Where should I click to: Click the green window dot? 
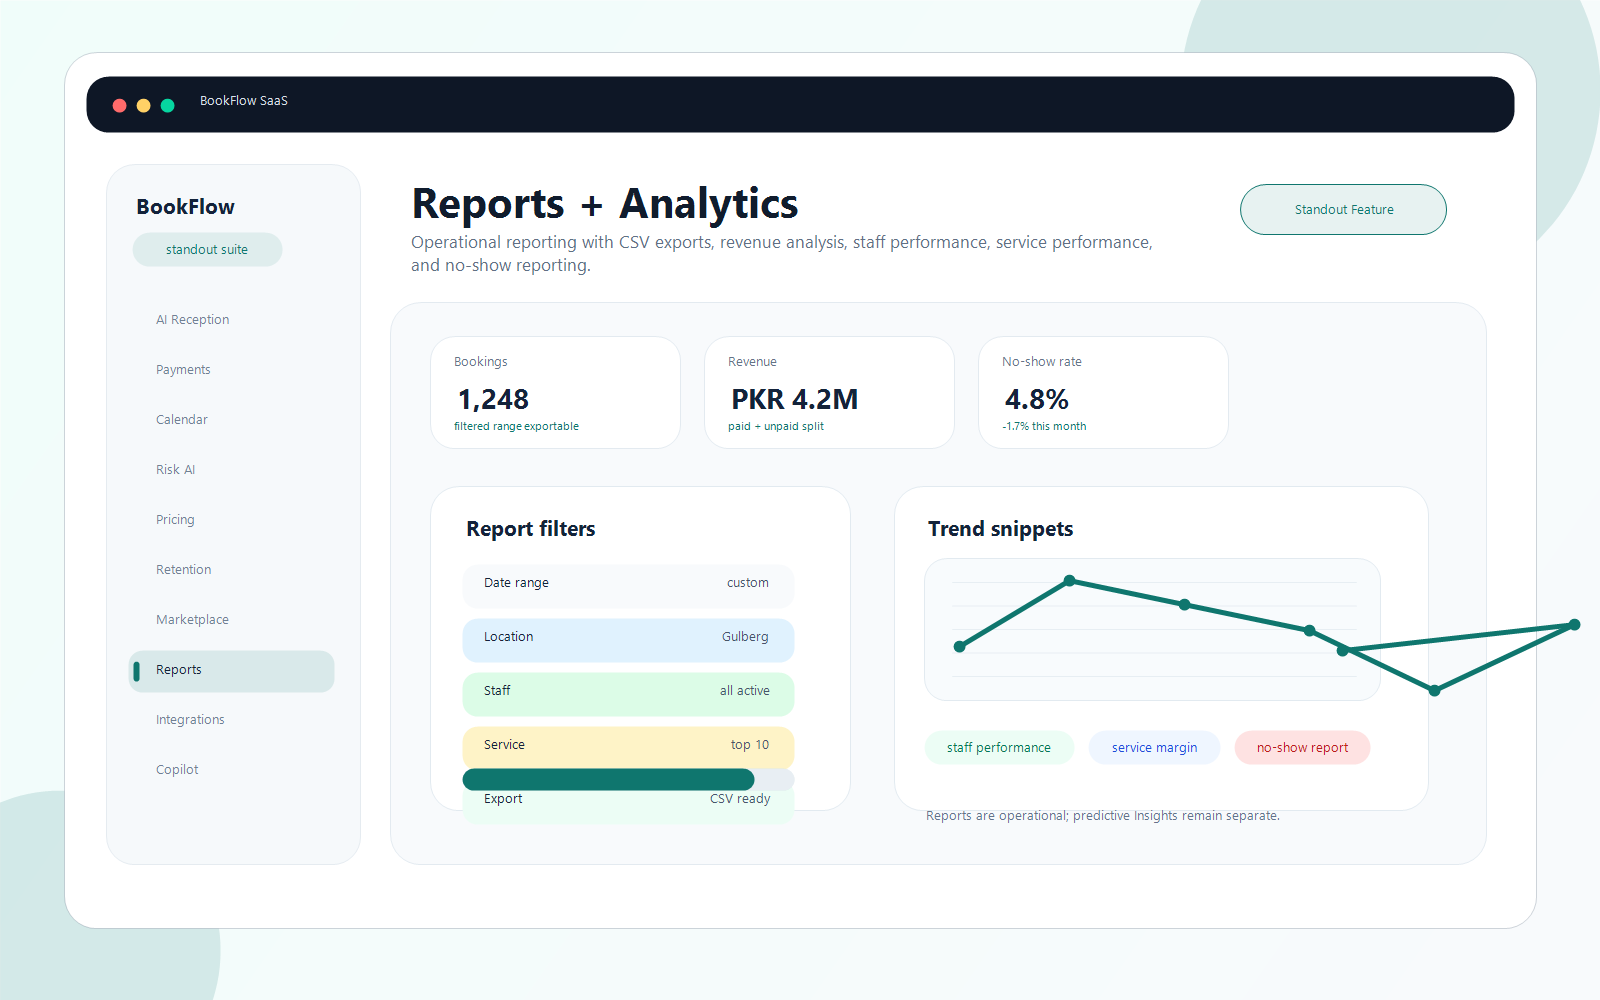167,105
